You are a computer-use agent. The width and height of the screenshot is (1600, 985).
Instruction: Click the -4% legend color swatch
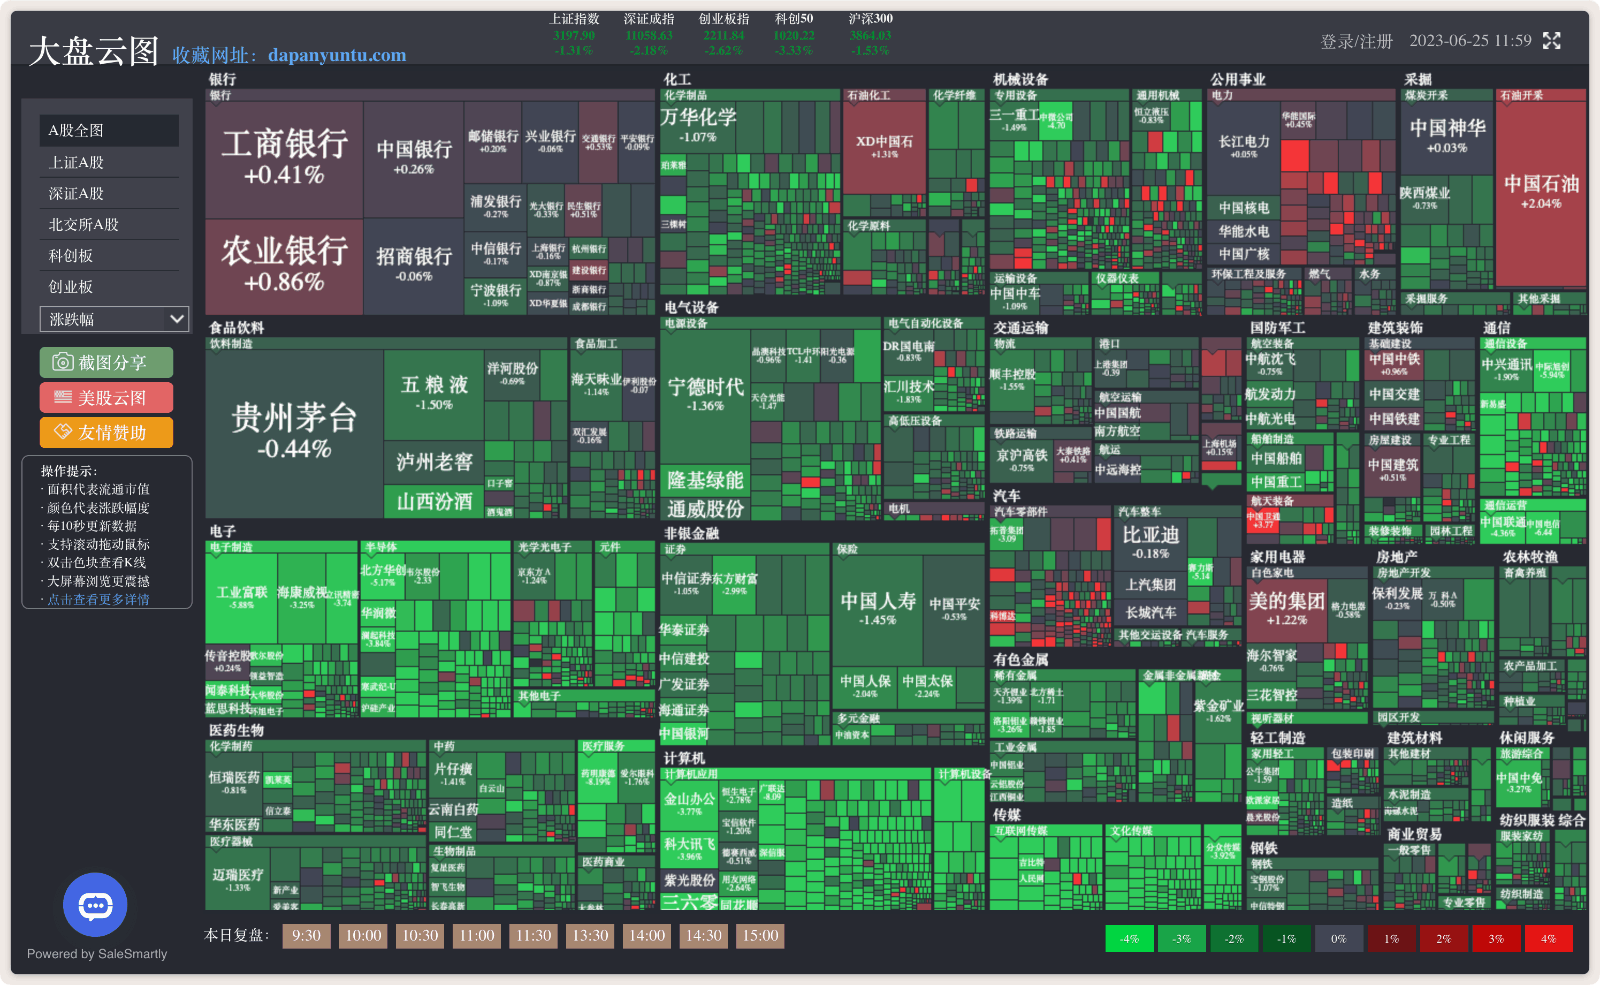click(x=1129, y=938)
